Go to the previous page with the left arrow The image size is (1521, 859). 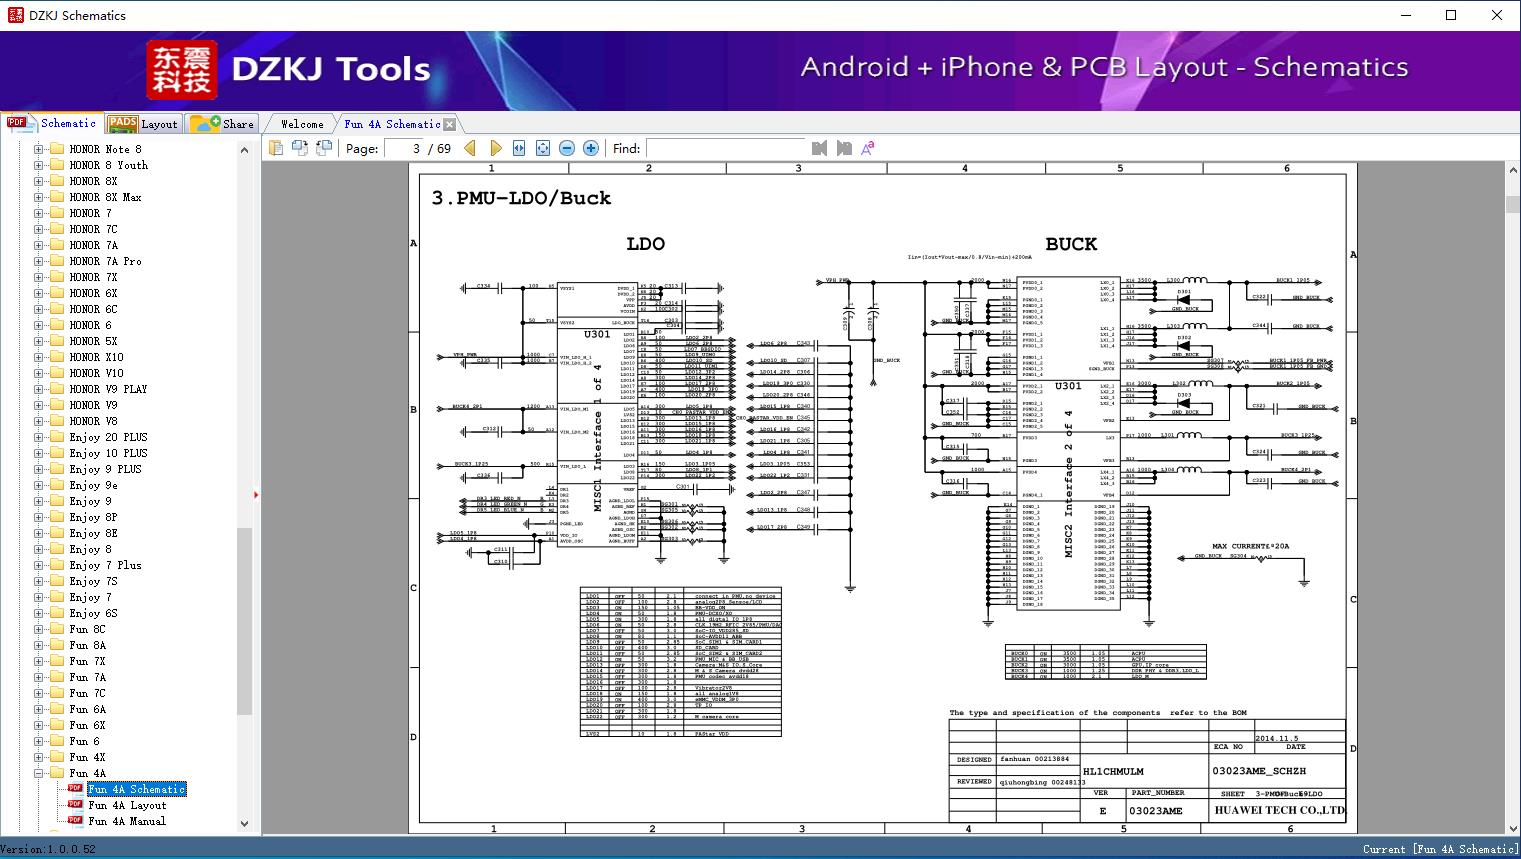click(x=470, y=148)
